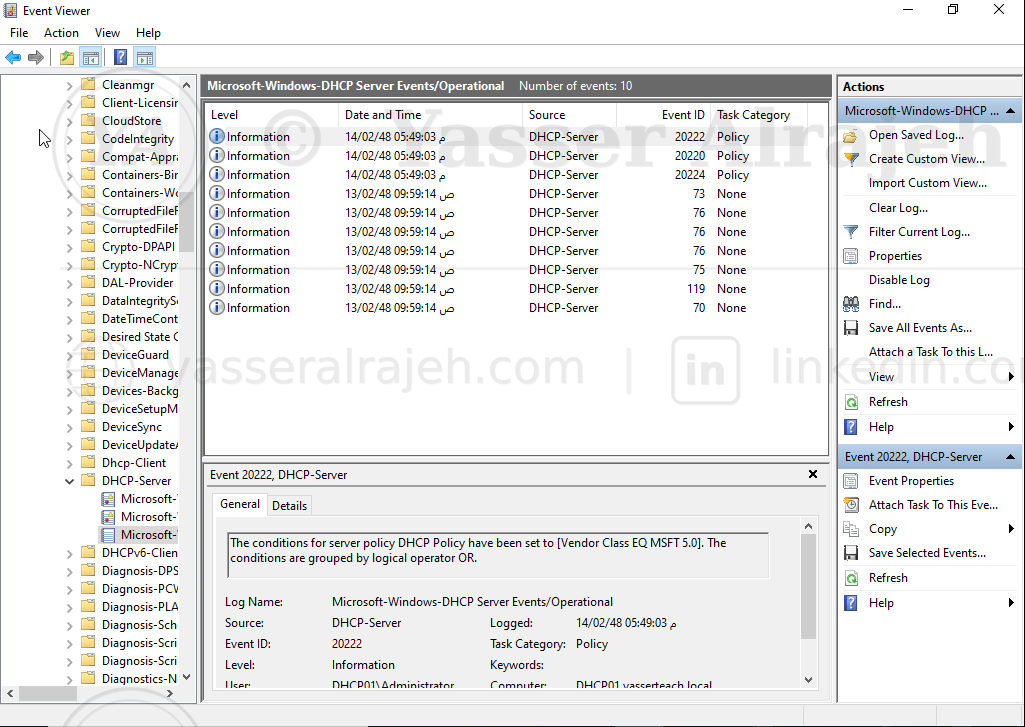Expand the Crypto-DPAPI tree node
Screen dimensions: 1025x727
click(x=69, y=247)
